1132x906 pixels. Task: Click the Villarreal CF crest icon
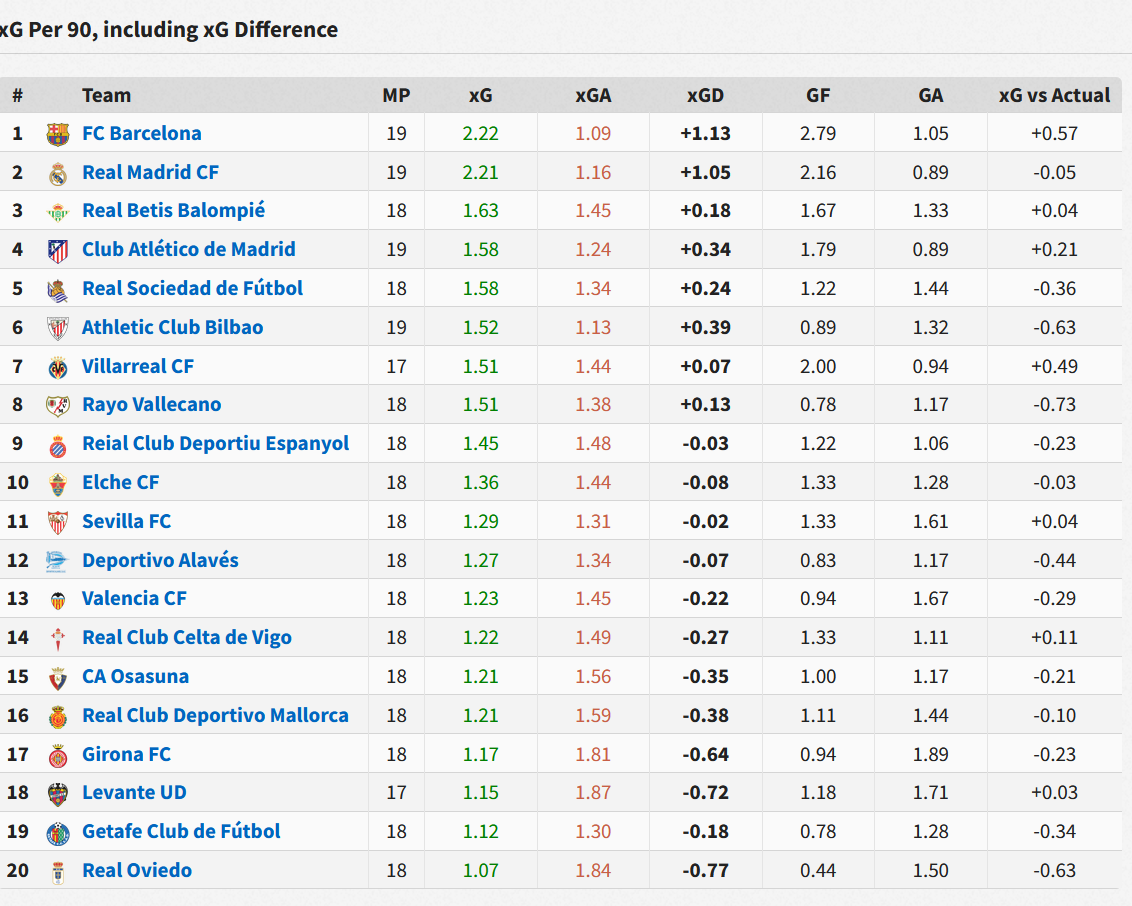coord(58,367)
